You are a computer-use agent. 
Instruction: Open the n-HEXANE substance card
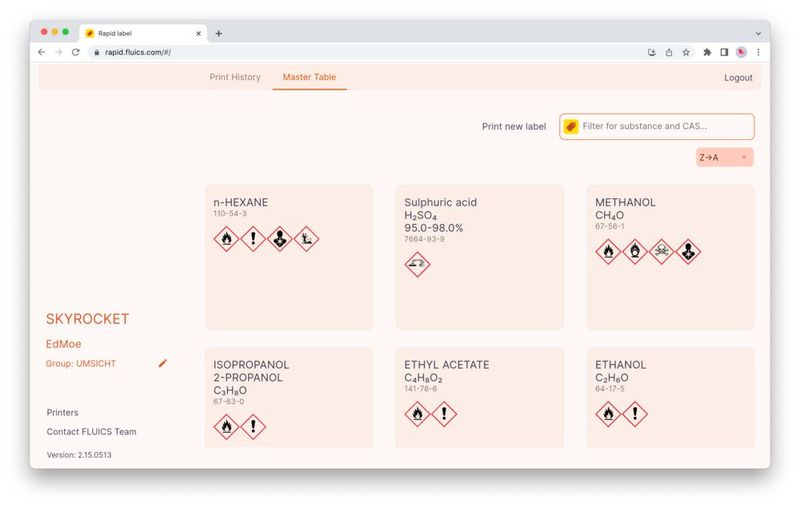289,257
